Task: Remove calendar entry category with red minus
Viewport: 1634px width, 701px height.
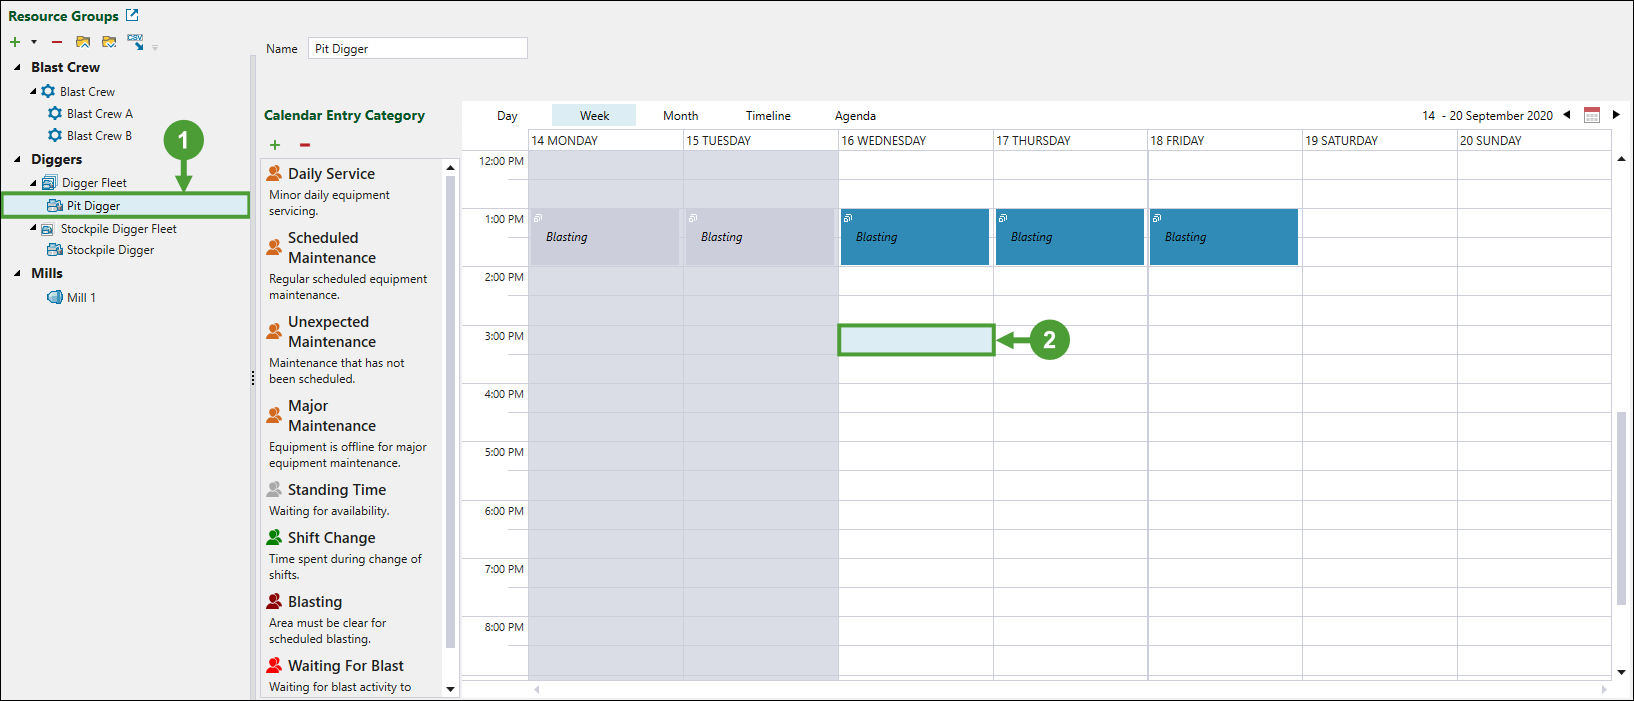Action: (x=305, y=145)
